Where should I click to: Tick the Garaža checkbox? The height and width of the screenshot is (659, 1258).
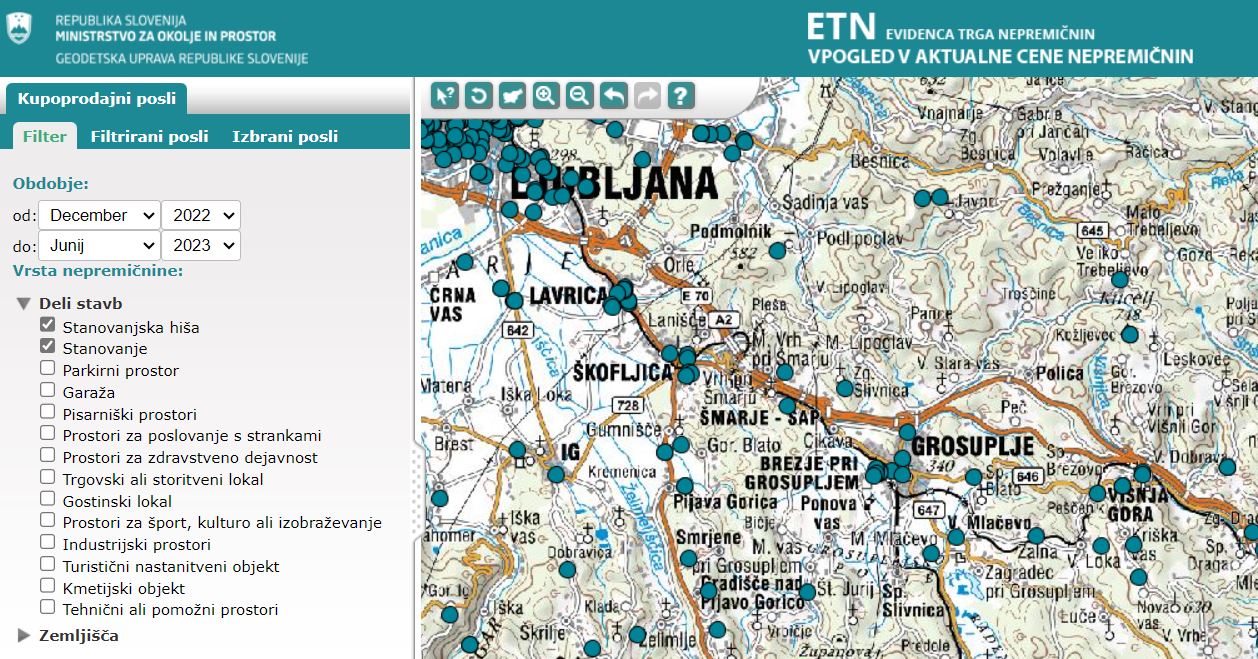point(48,390)
